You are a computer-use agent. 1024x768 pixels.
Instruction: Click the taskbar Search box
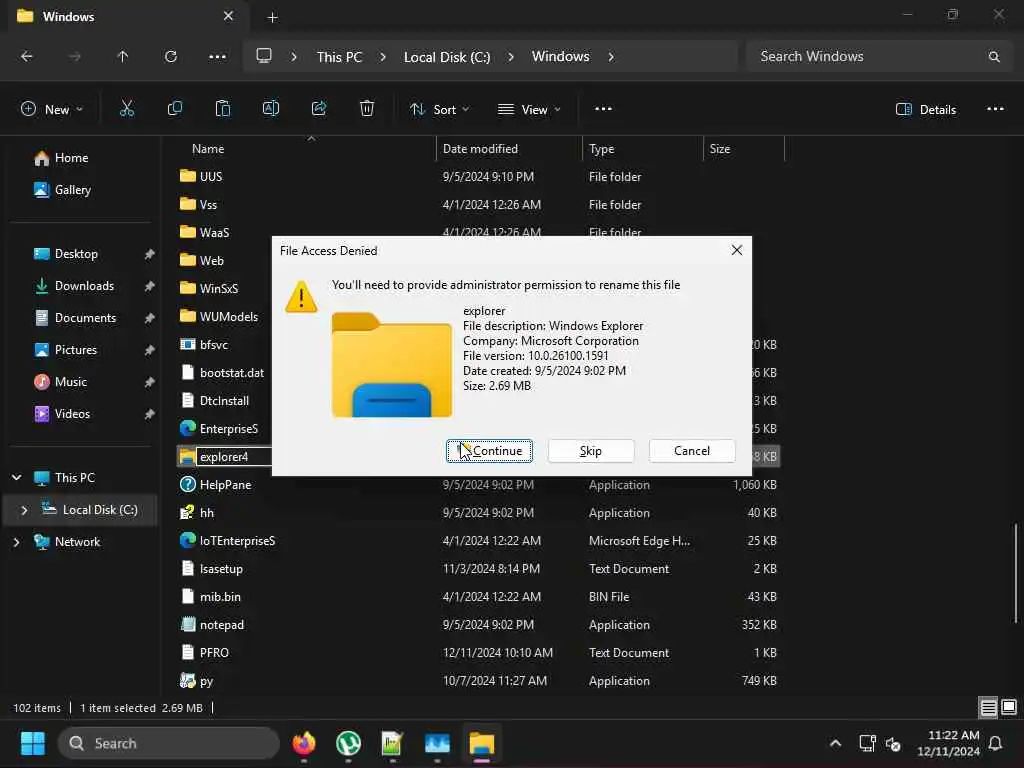coord(169,743)
